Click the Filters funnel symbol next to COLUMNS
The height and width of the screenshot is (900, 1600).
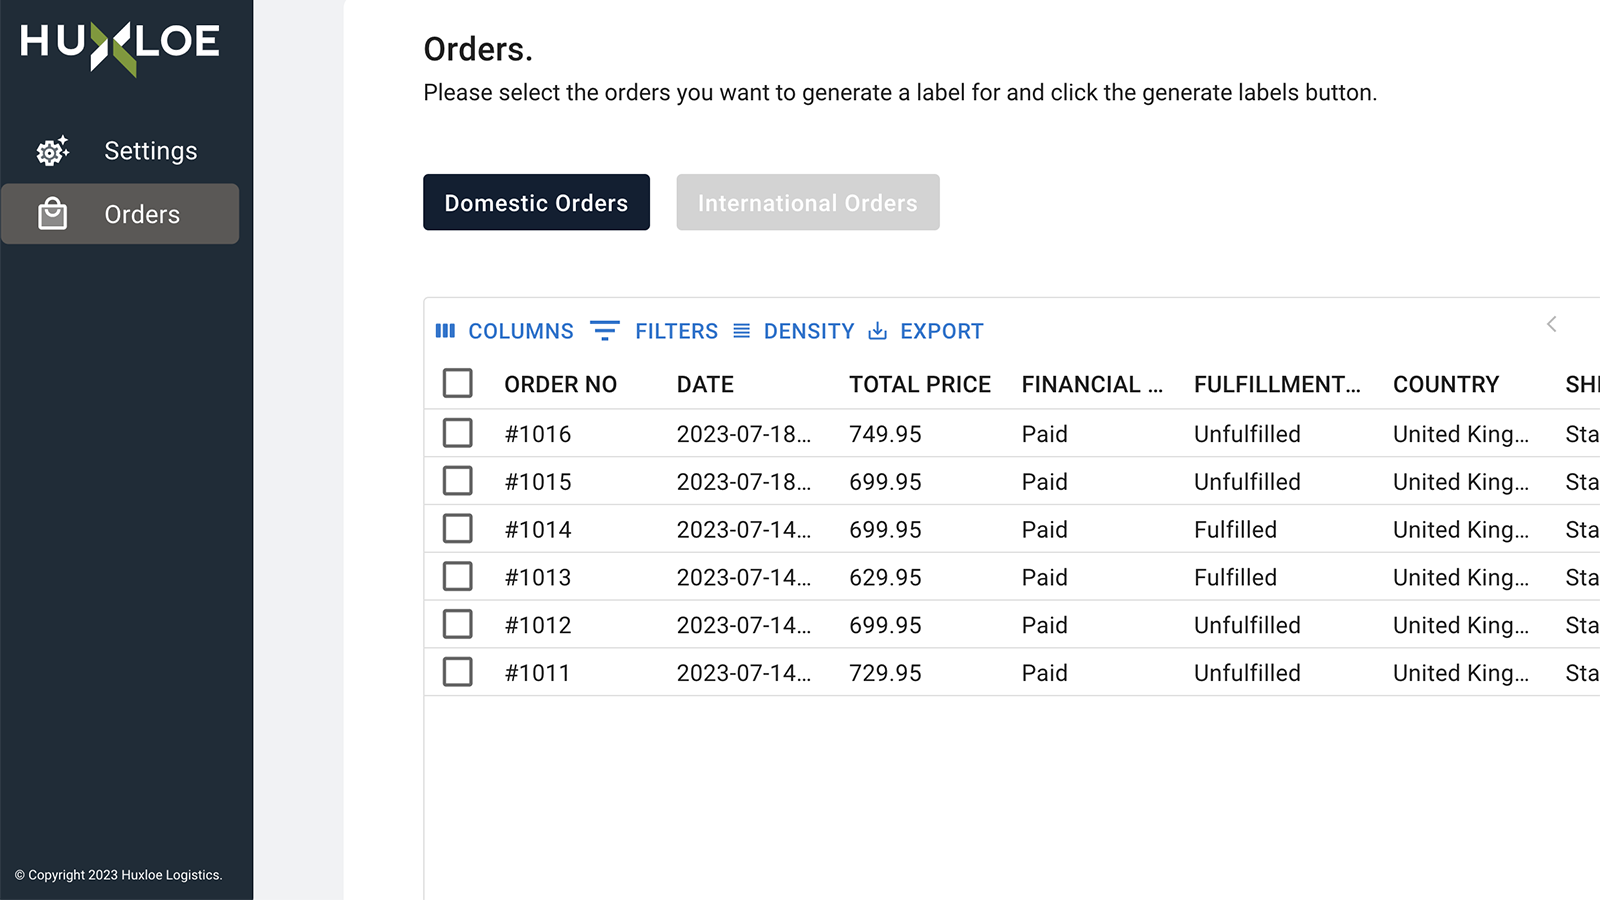[604, 331]
